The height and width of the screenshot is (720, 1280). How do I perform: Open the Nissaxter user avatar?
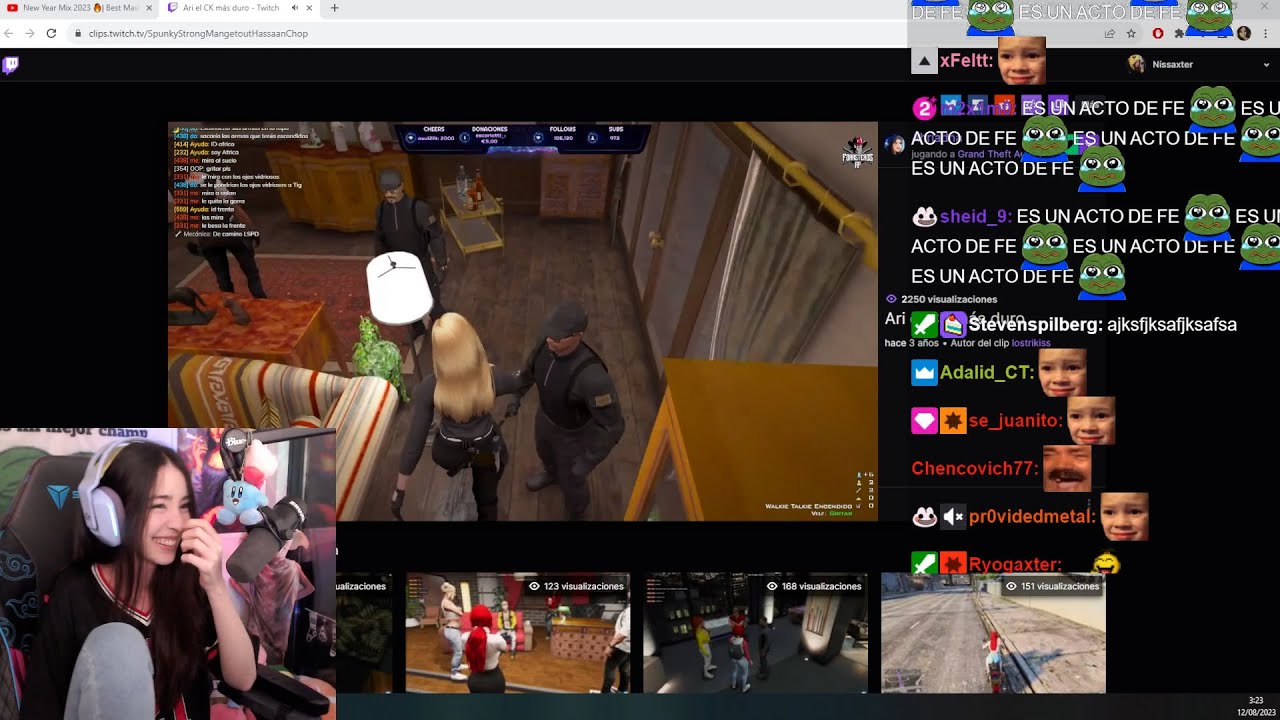(x=1136, y=64)
